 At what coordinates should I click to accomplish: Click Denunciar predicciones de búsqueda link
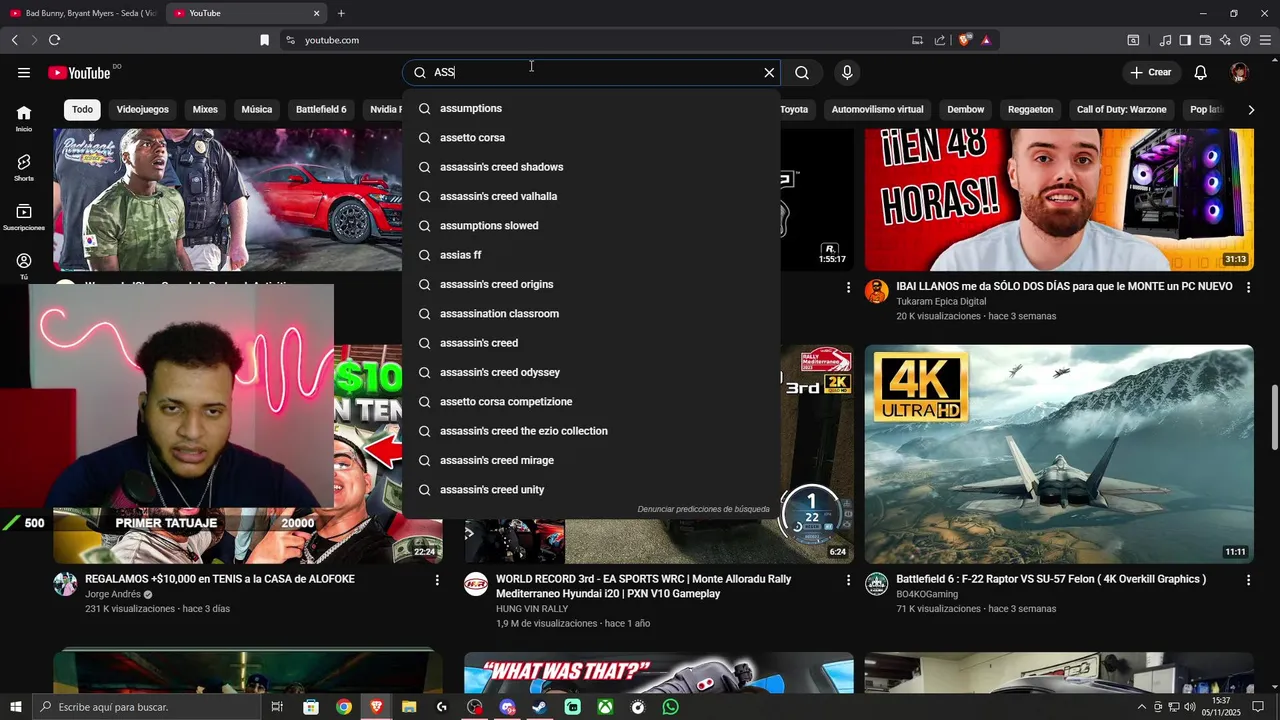[x=704, y=509]
